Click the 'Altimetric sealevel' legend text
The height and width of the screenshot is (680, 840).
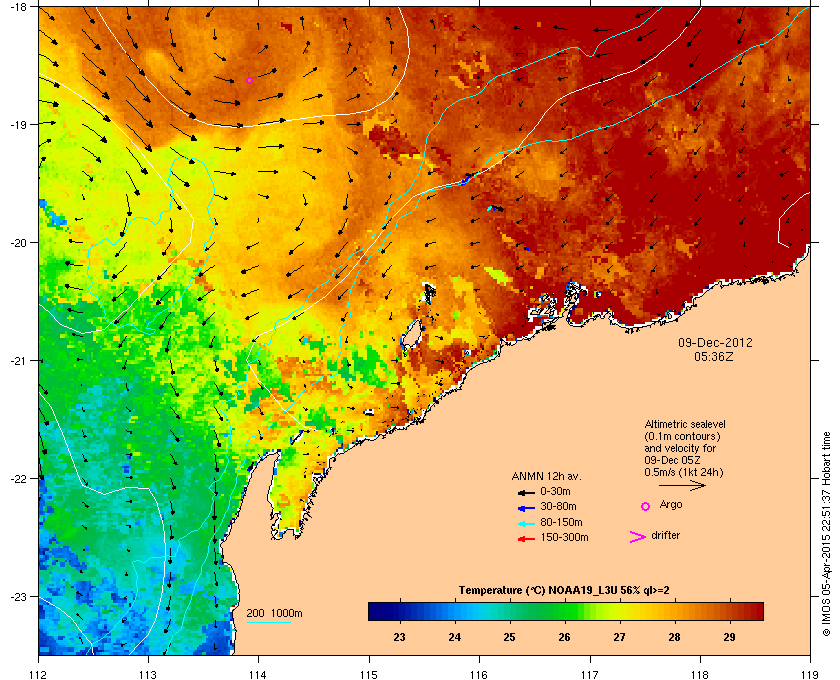pyautogui.click(x=685, y=424)
